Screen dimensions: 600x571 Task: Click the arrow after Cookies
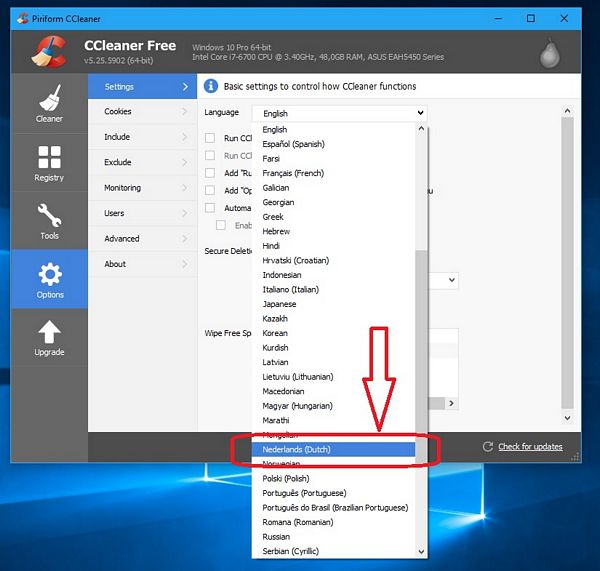pos(185,111)
